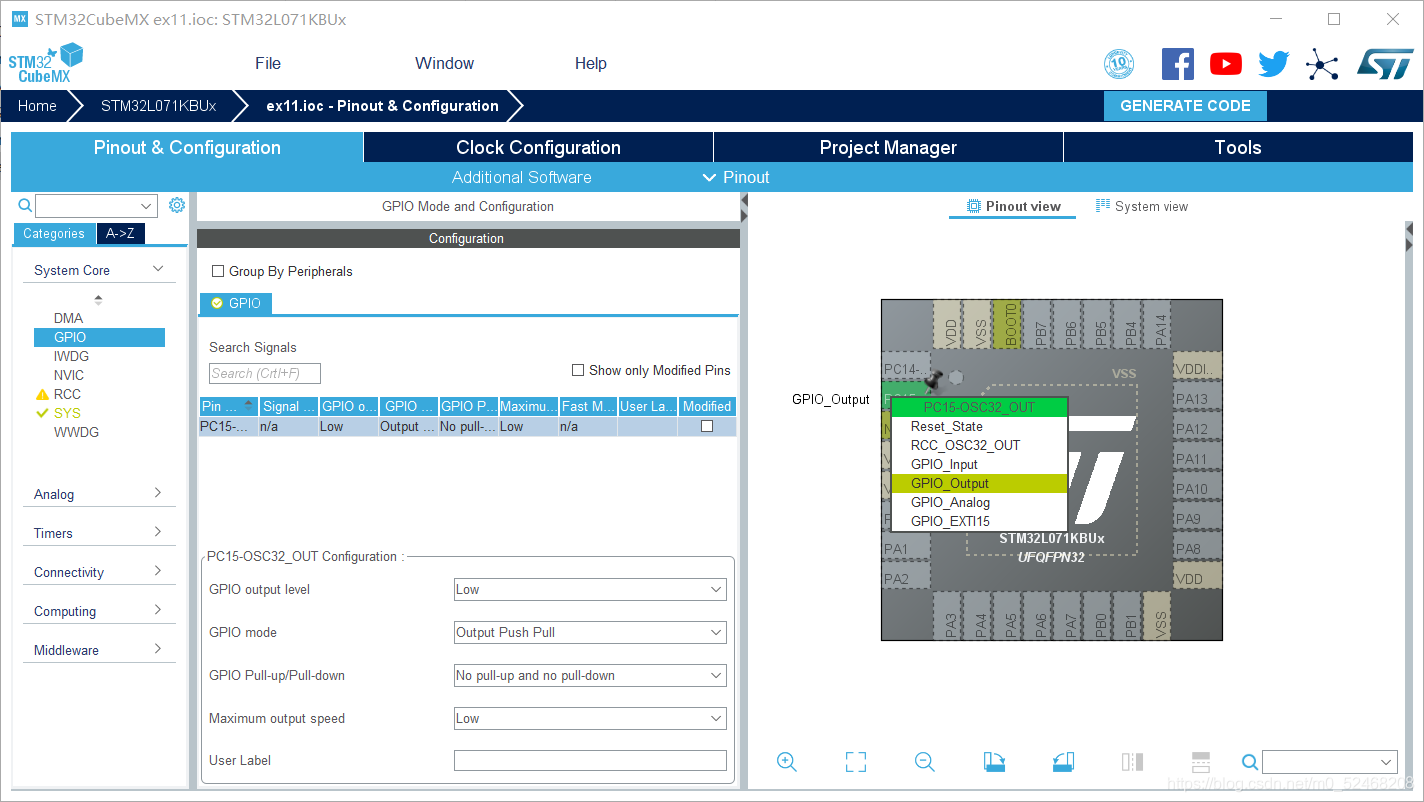This screenshot has height=802, width=1424.
Task: Expand the Computing category
Action: click(x=98, y=611)
